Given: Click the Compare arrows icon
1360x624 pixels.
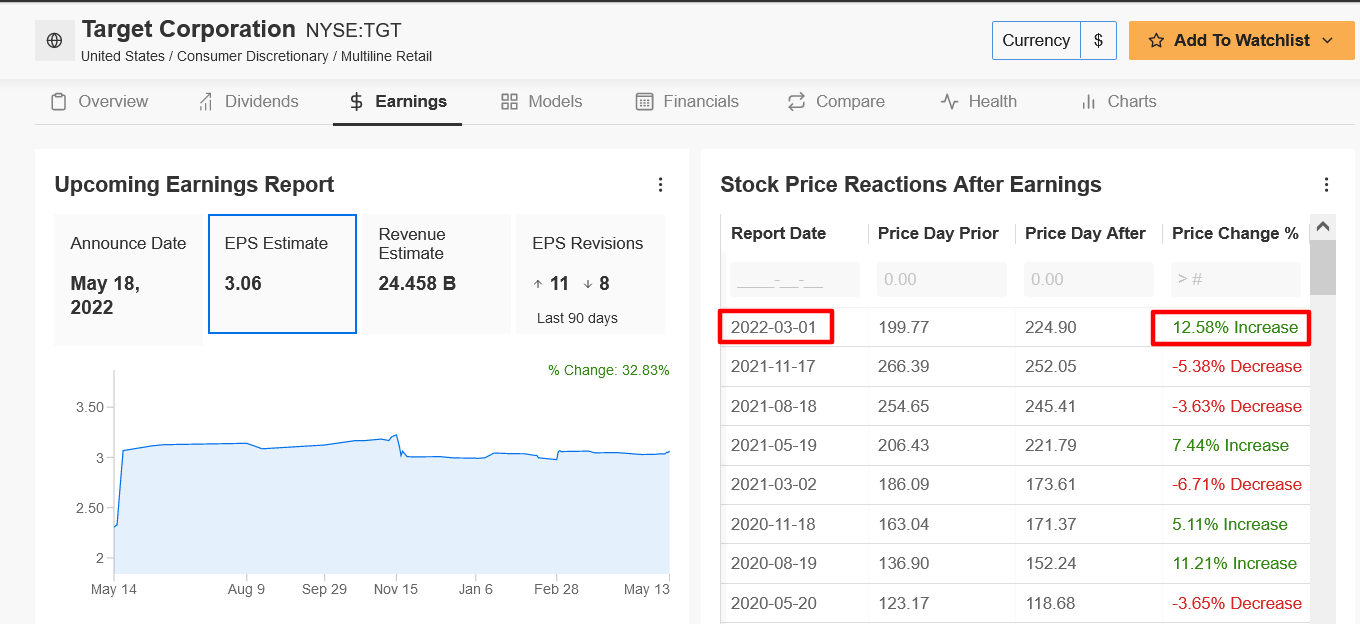Looking at the screenshot, I should 795,101.
